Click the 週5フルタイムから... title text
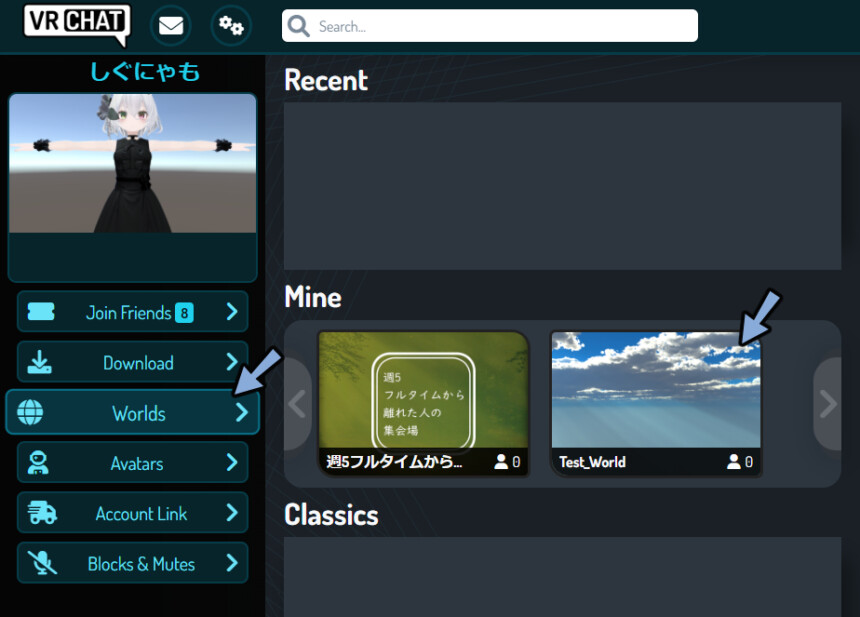 (394, 462)
